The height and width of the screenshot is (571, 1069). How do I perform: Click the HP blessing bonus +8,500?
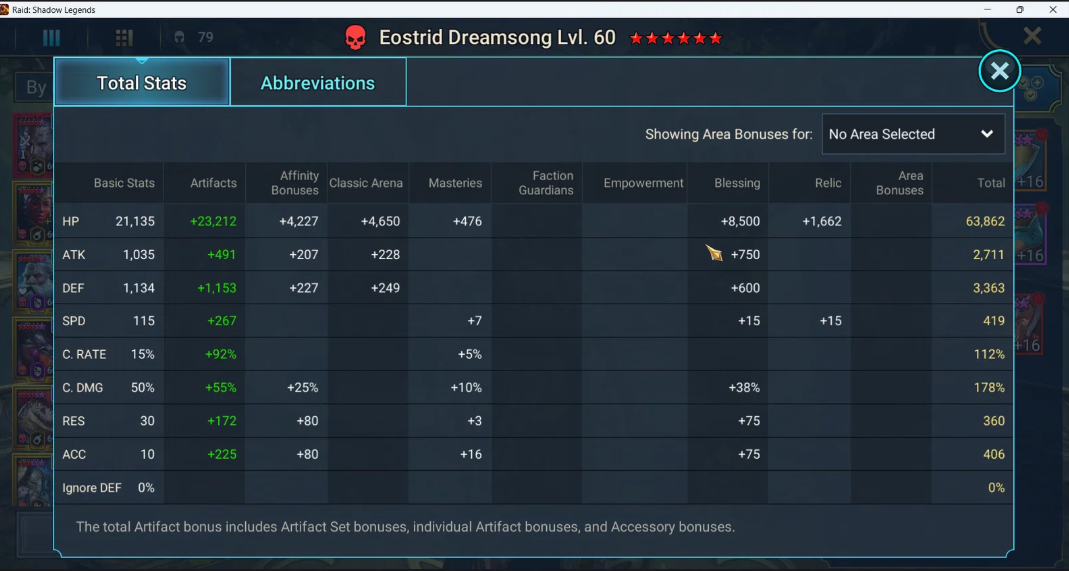point(740,221)
